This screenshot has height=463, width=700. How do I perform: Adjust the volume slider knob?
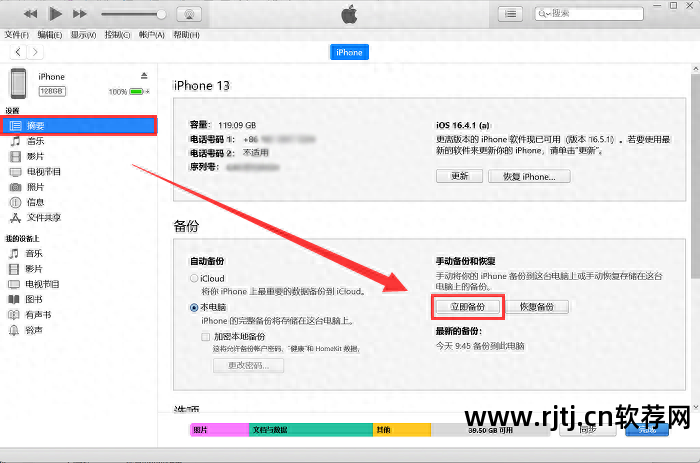coord(161,14)
